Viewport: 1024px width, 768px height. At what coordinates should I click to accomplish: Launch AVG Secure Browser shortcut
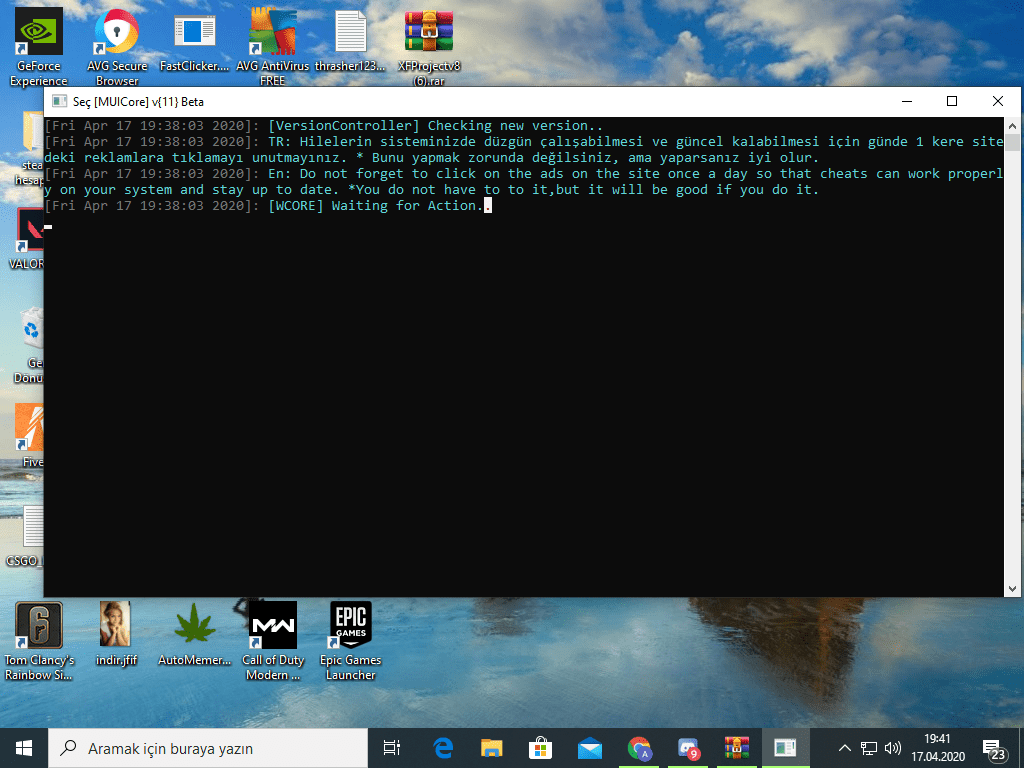(117, 46)
